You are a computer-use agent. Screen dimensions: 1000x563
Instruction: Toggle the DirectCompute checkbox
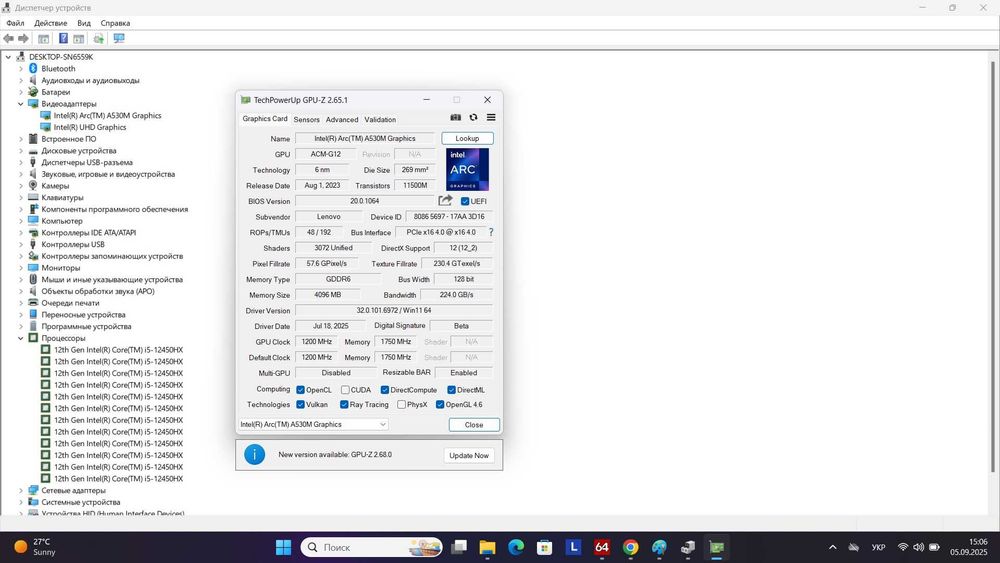click(x=385, y=390)
